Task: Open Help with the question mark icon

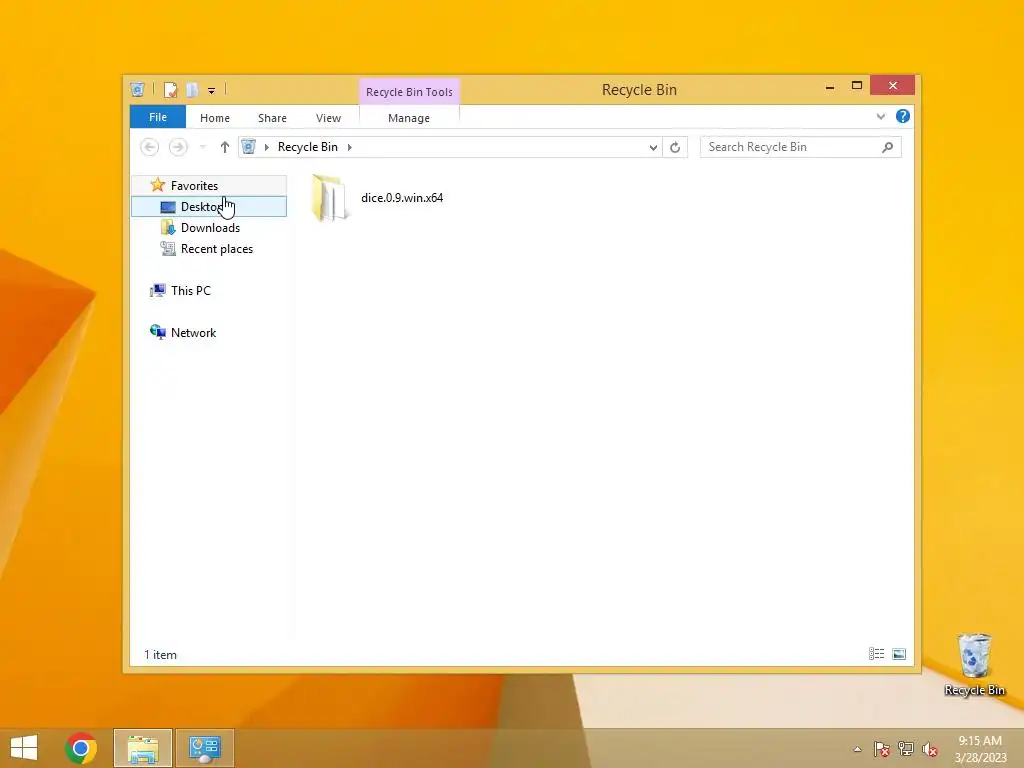Action: pos(903,116)
